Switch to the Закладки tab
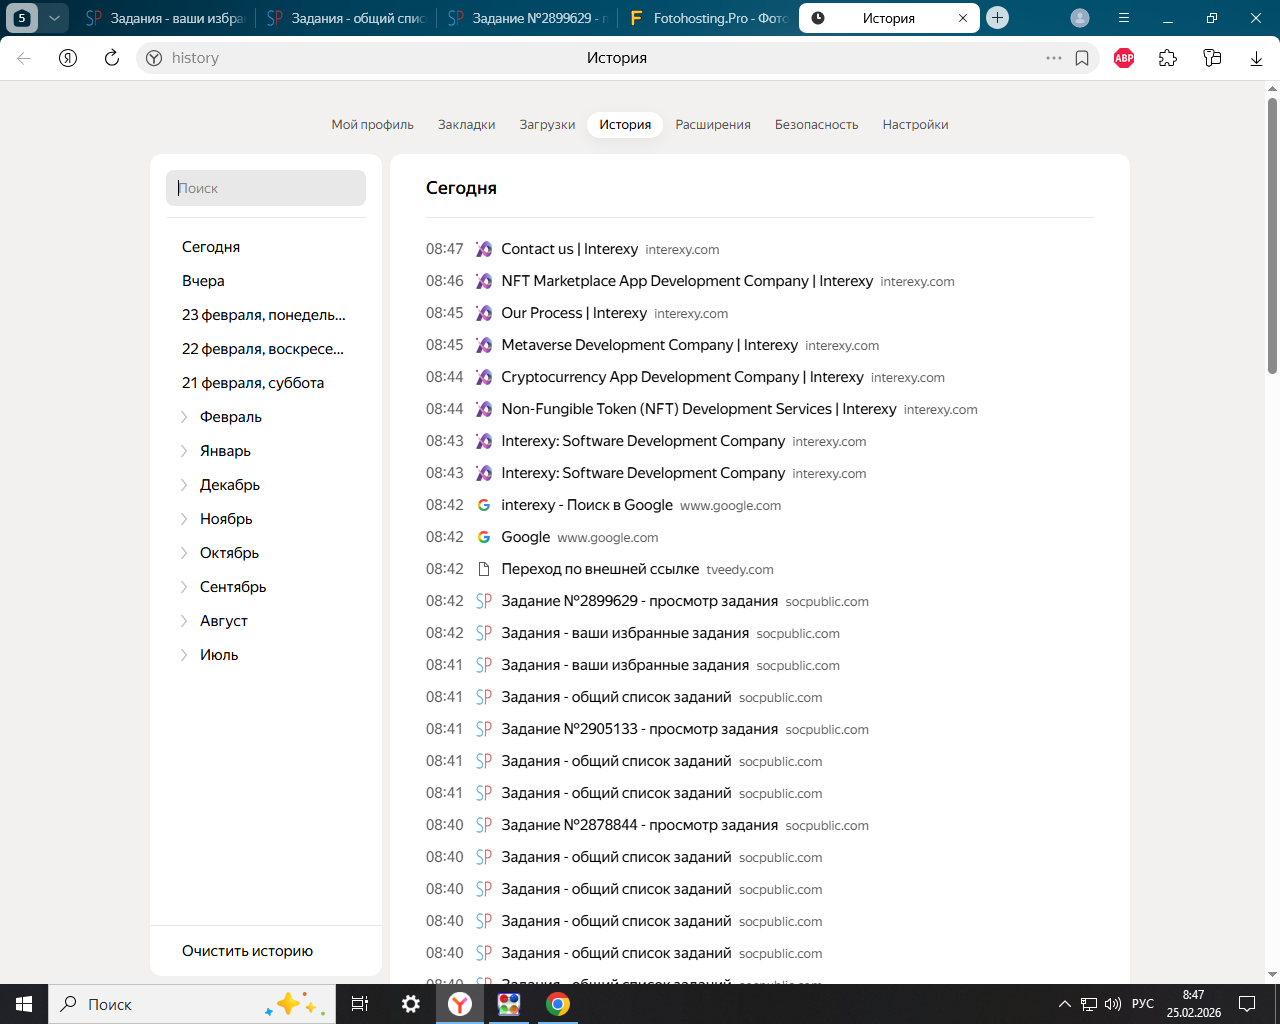This screenshot has width=1280, height=1024. pyautogui.click(x=466, y=125)
